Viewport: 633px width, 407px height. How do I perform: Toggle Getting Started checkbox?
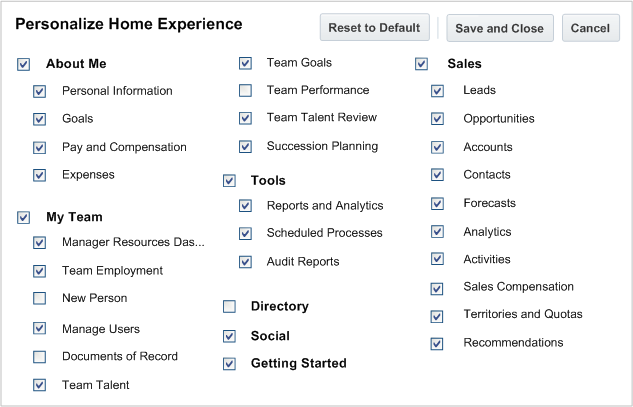point(229,364)
